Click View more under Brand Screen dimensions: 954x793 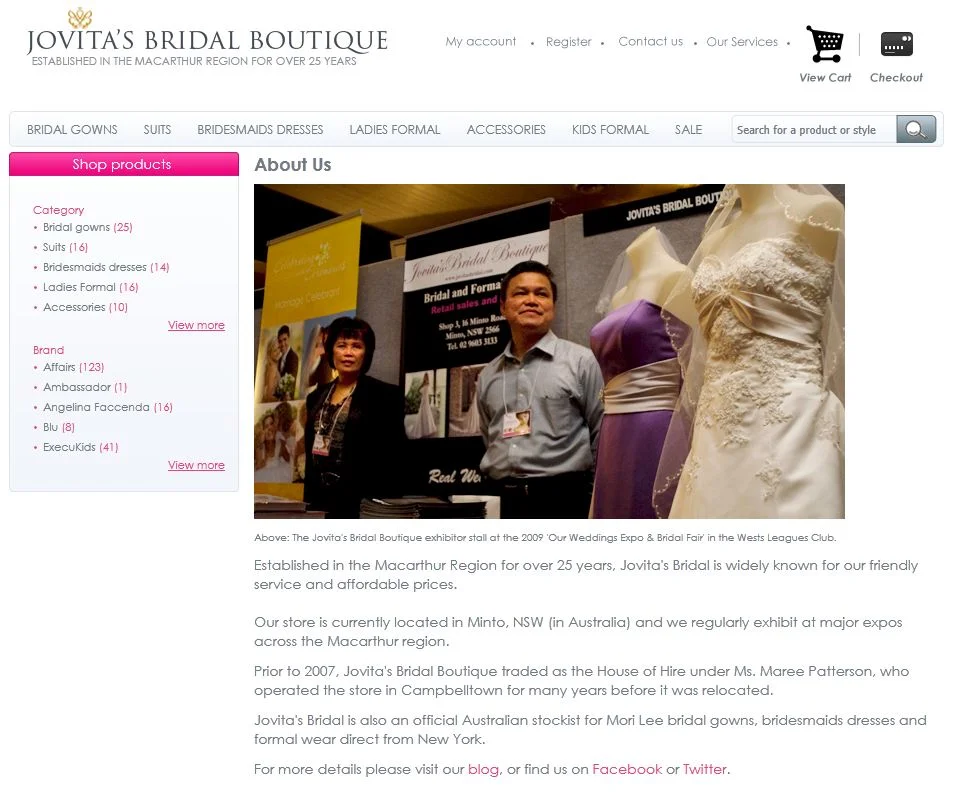196,465
